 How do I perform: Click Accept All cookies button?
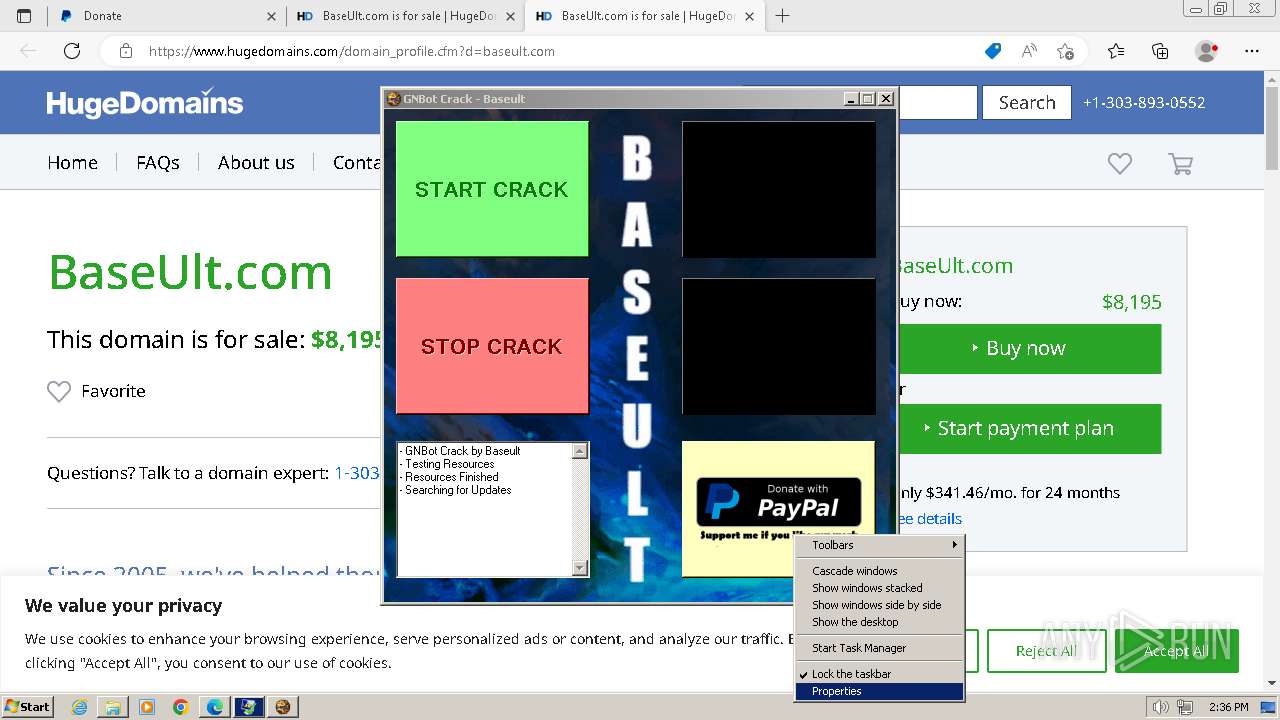pyautogui.click(x=1176, y=651)
